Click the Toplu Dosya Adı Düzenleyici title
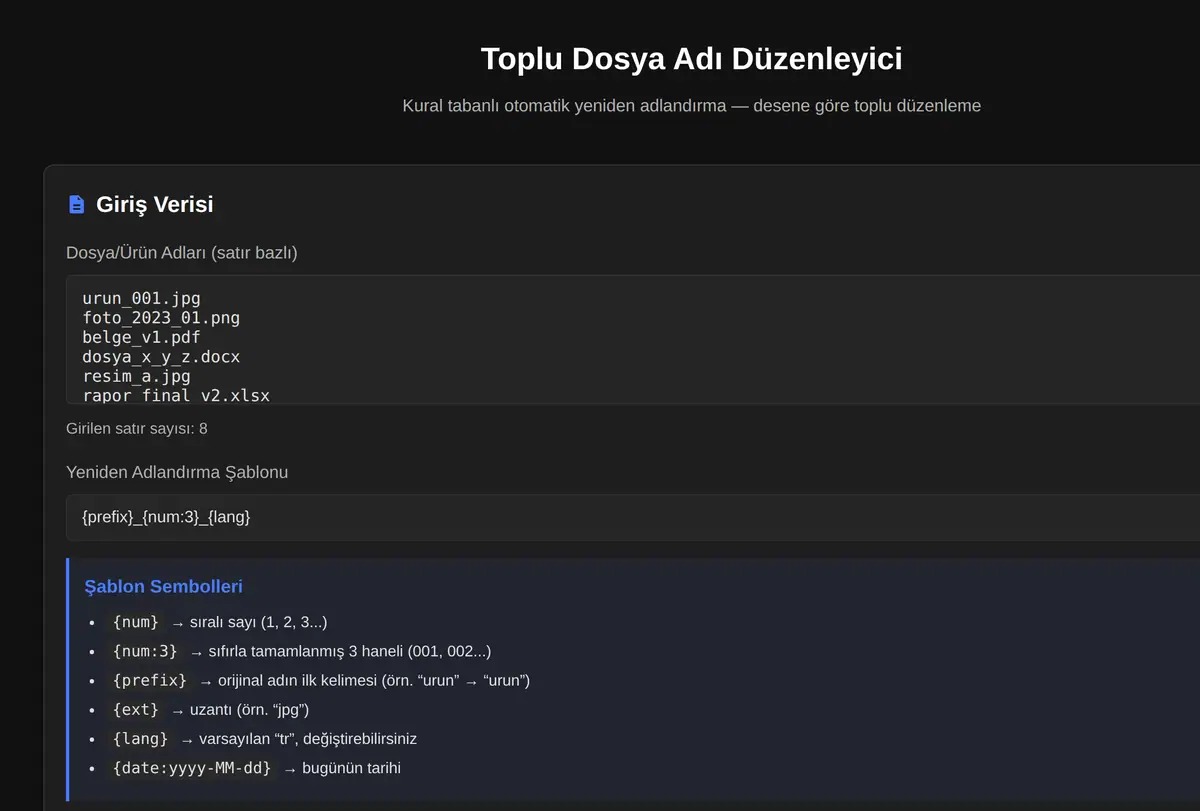Screen dimensions: 1200x811 (691, 59)
